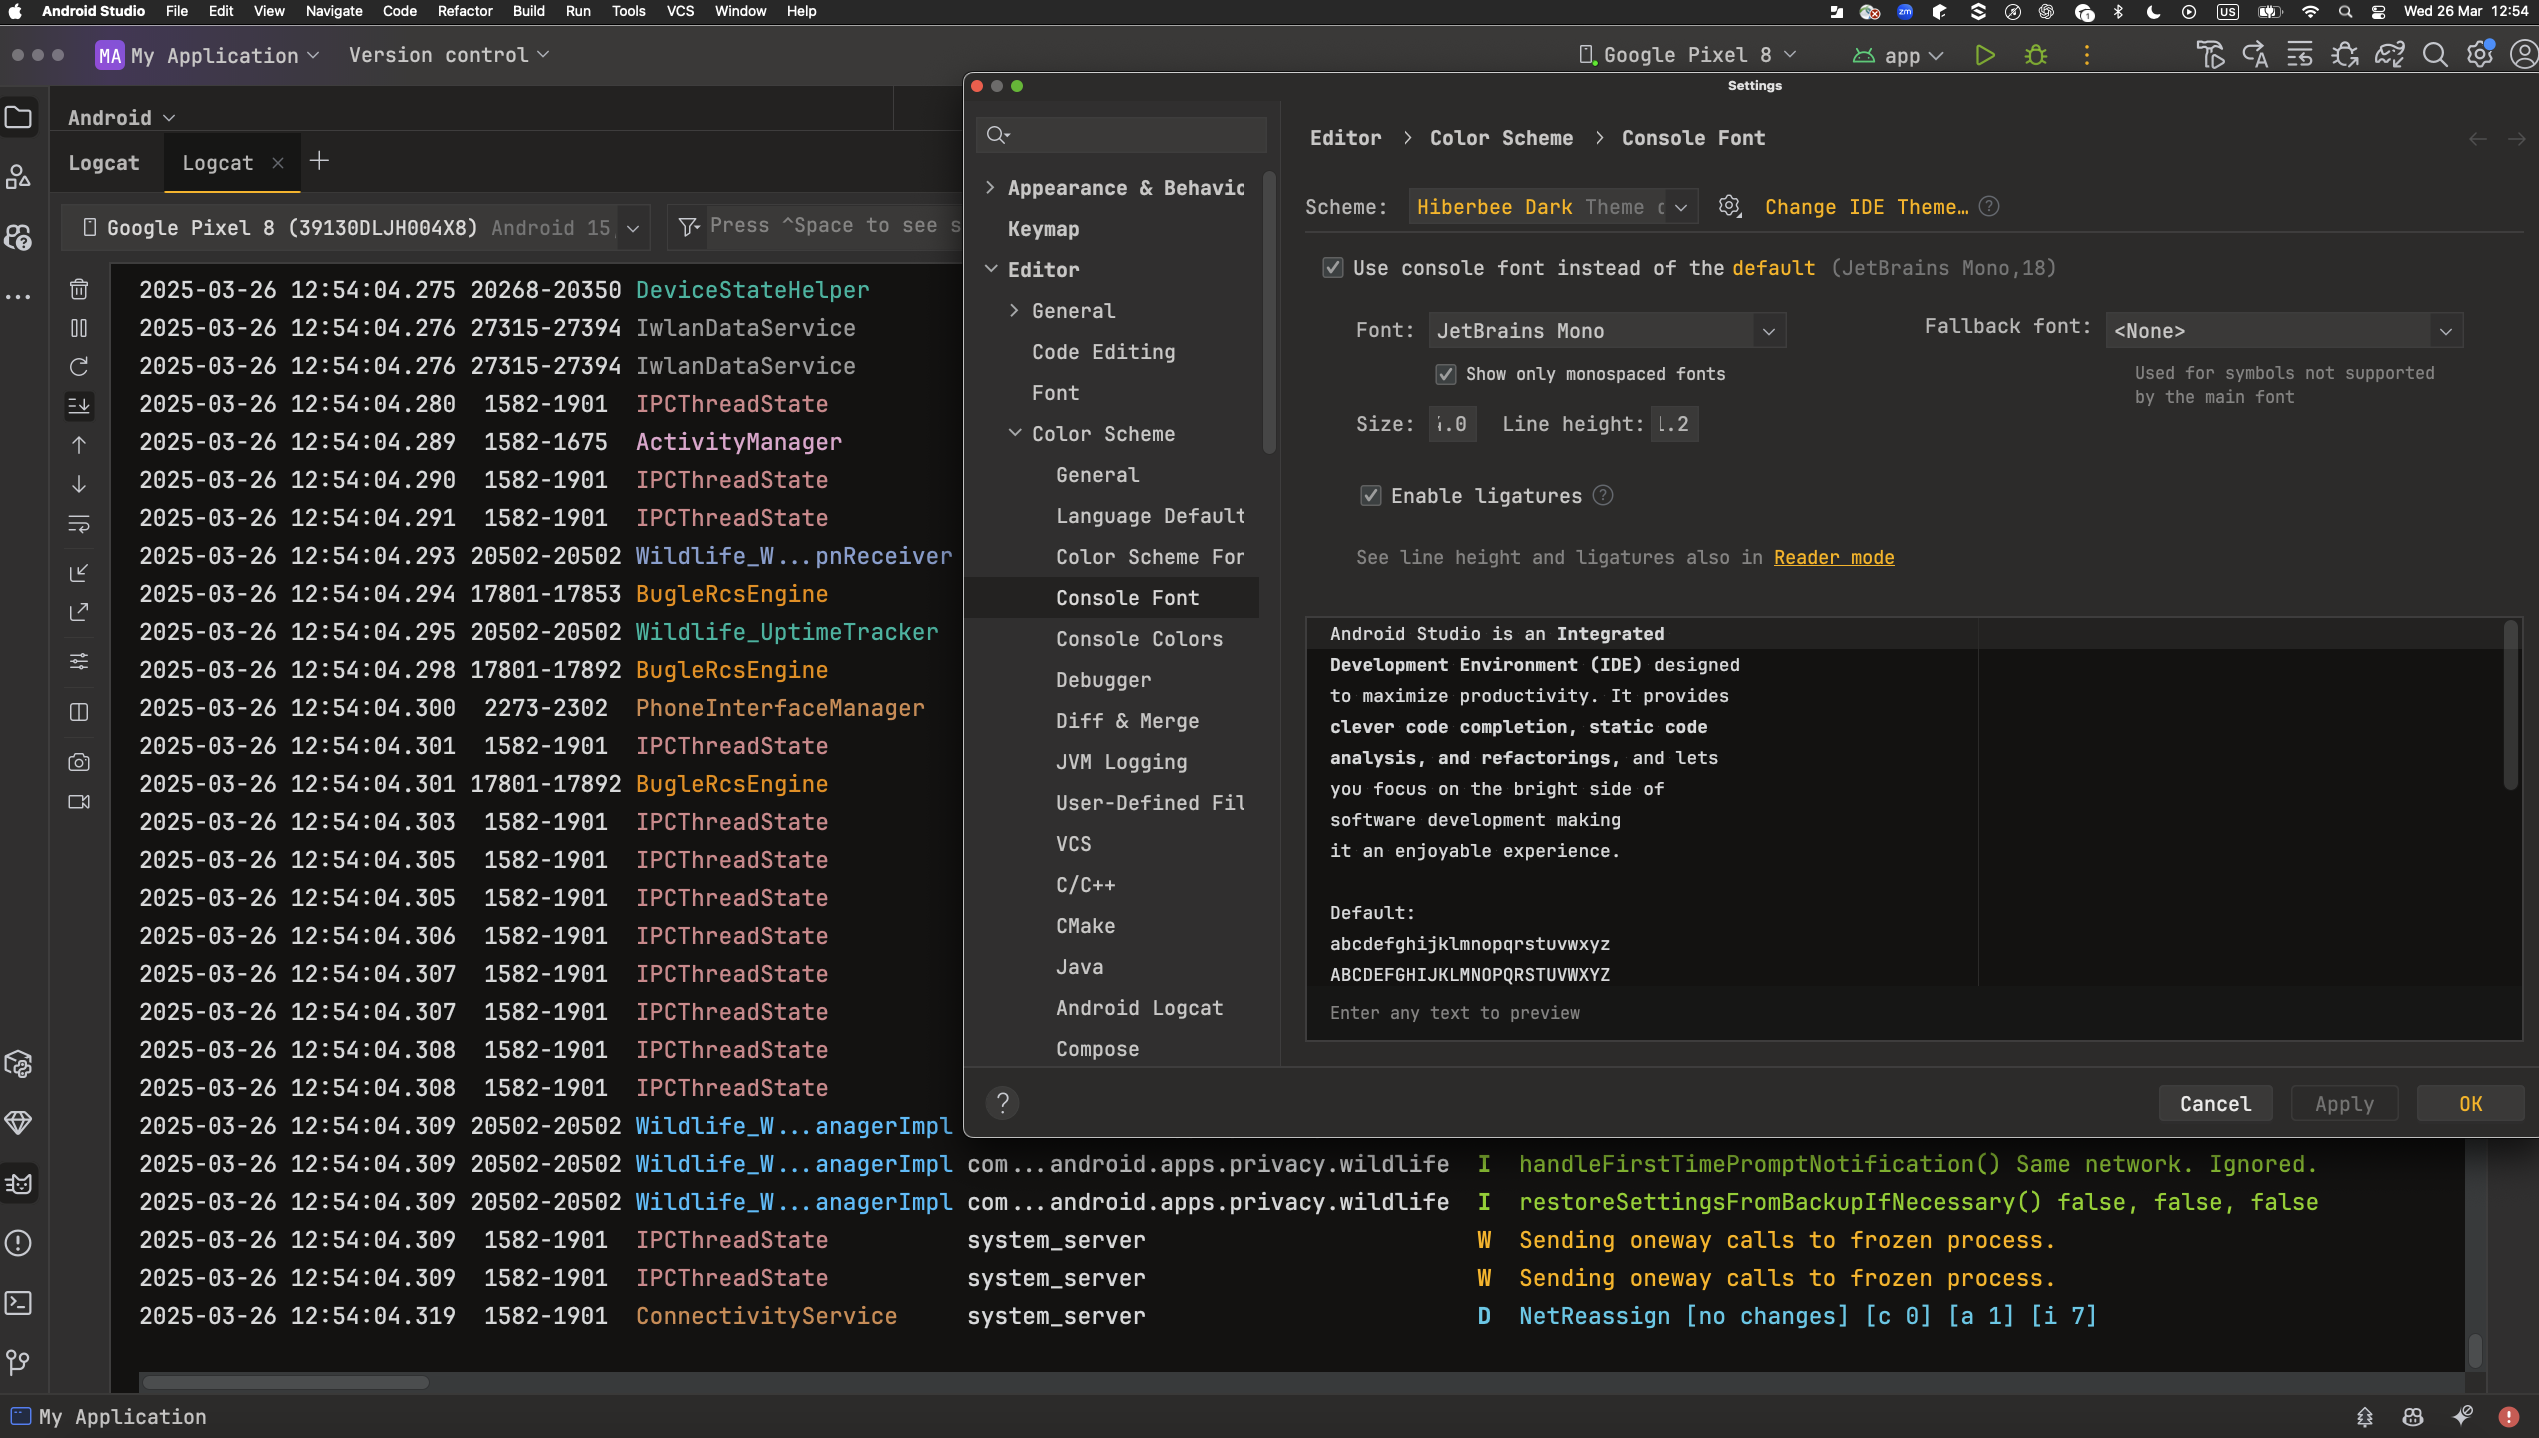Click the Reader mode link

(1833, 558)
